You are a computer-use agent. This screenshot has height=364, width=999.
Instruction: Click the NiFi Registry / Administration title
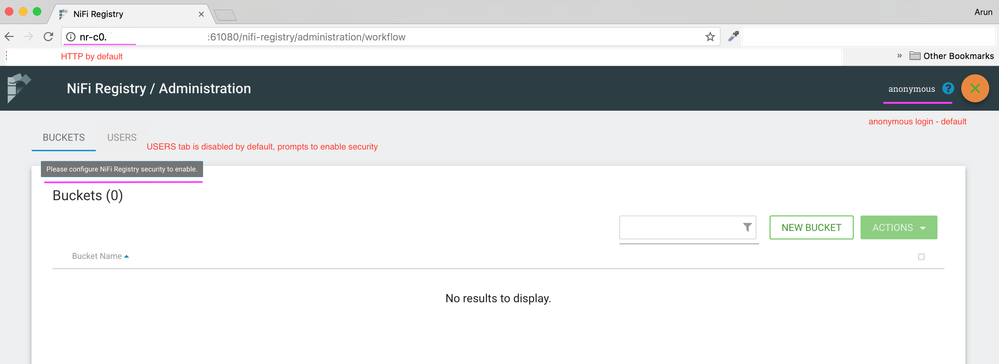[x=159, y=89]
